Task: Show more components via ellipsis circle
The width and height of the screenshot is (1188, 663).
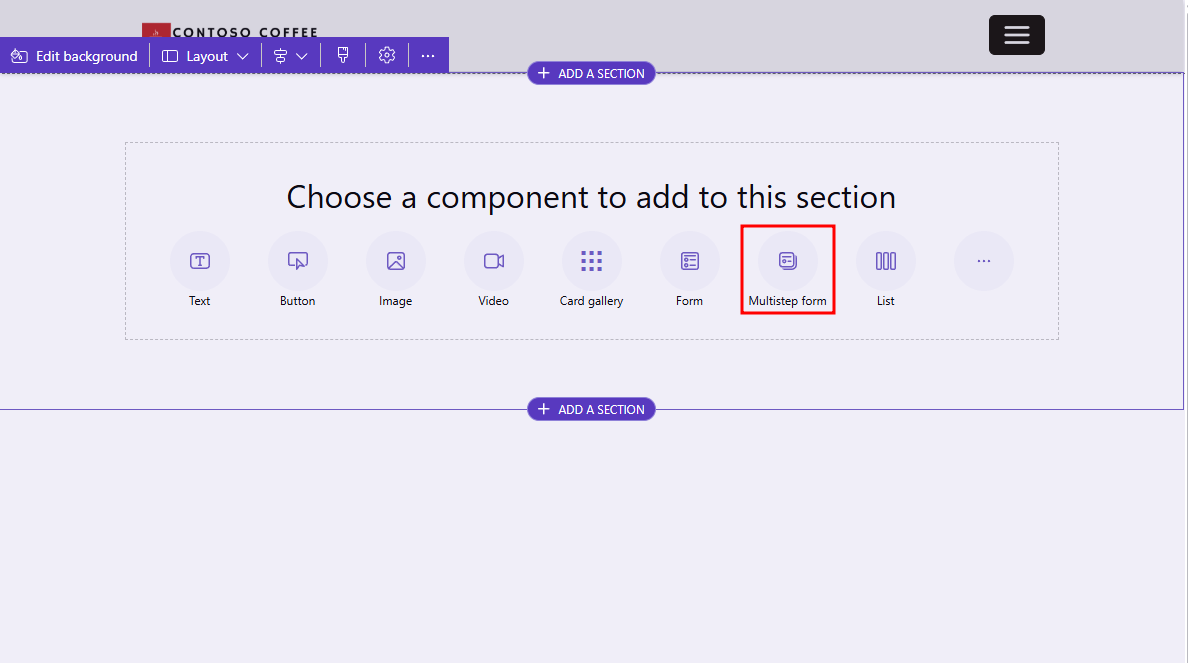Action: [x=983, y=262]
